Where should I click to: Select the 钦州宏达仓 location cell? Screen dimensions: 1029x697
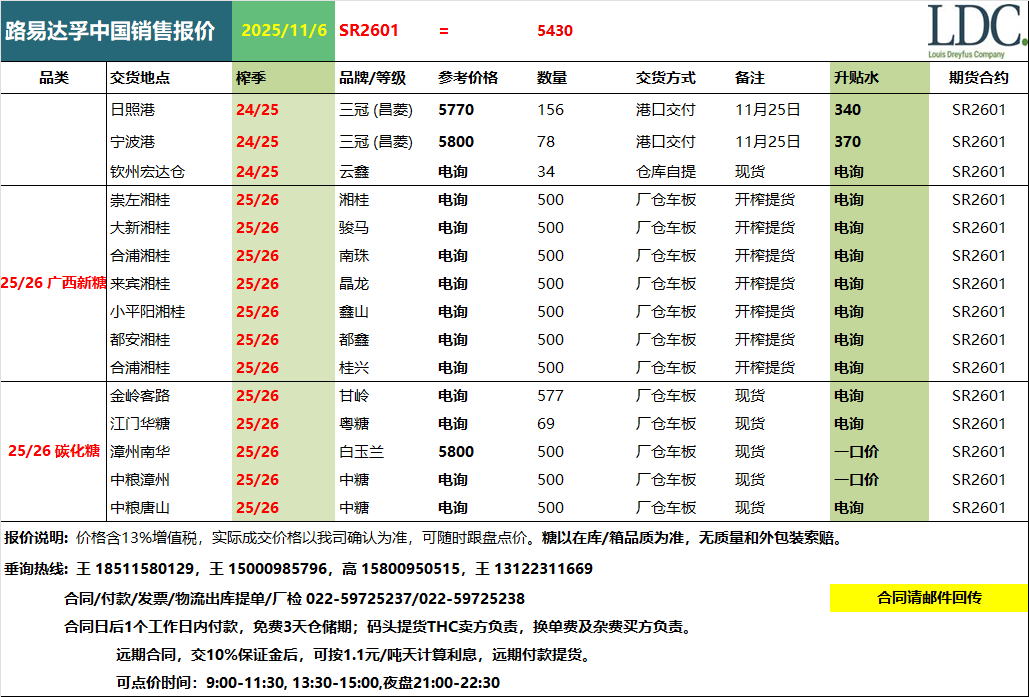[x=147, y=172]
